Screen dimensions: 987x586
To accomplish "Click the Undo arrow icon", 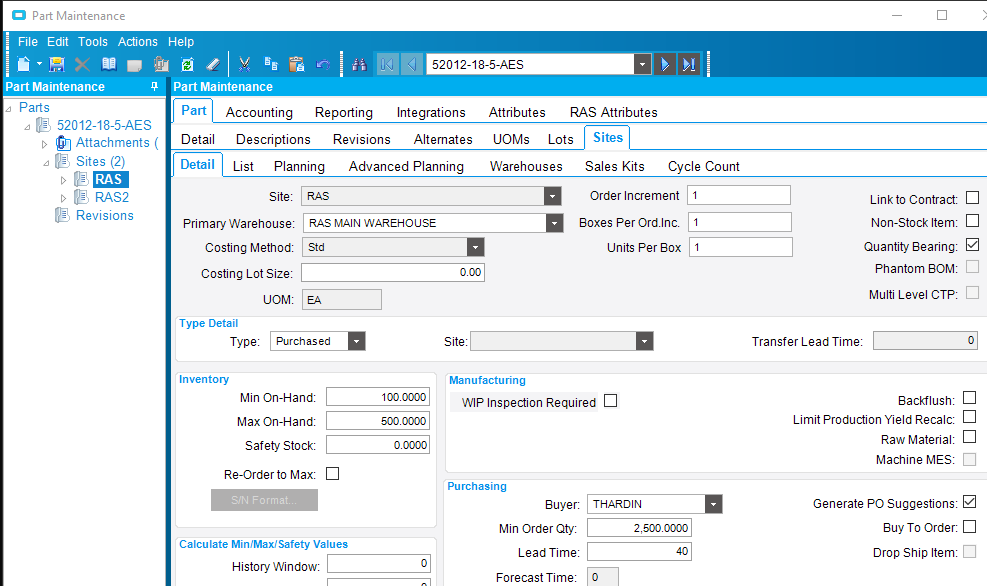I will [x=323, y=64].
